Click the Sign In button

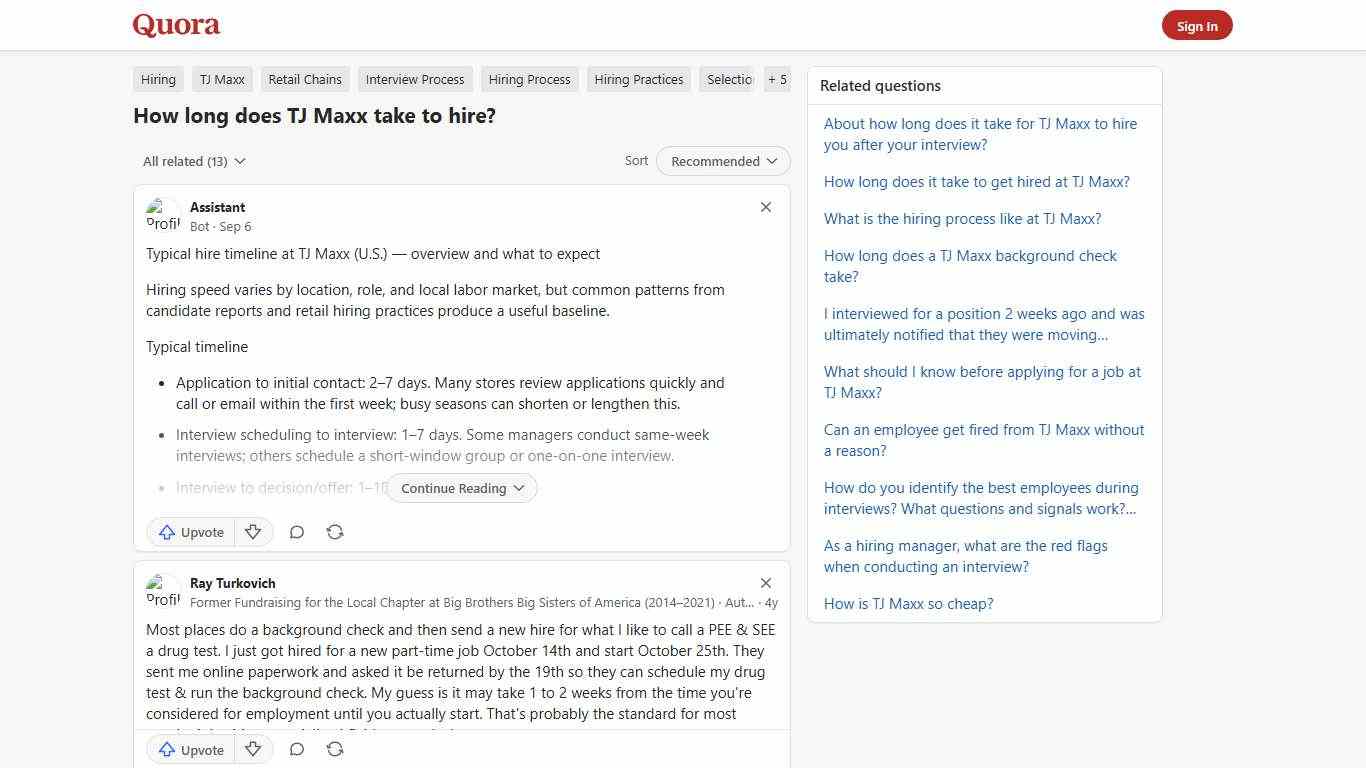coord(1197,25)
